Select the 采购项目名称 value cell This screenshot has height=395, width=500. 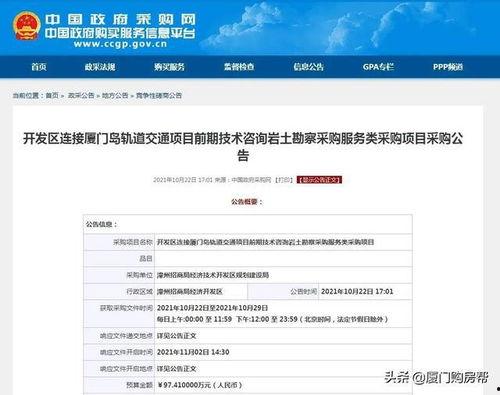click(x=283, y=242)
